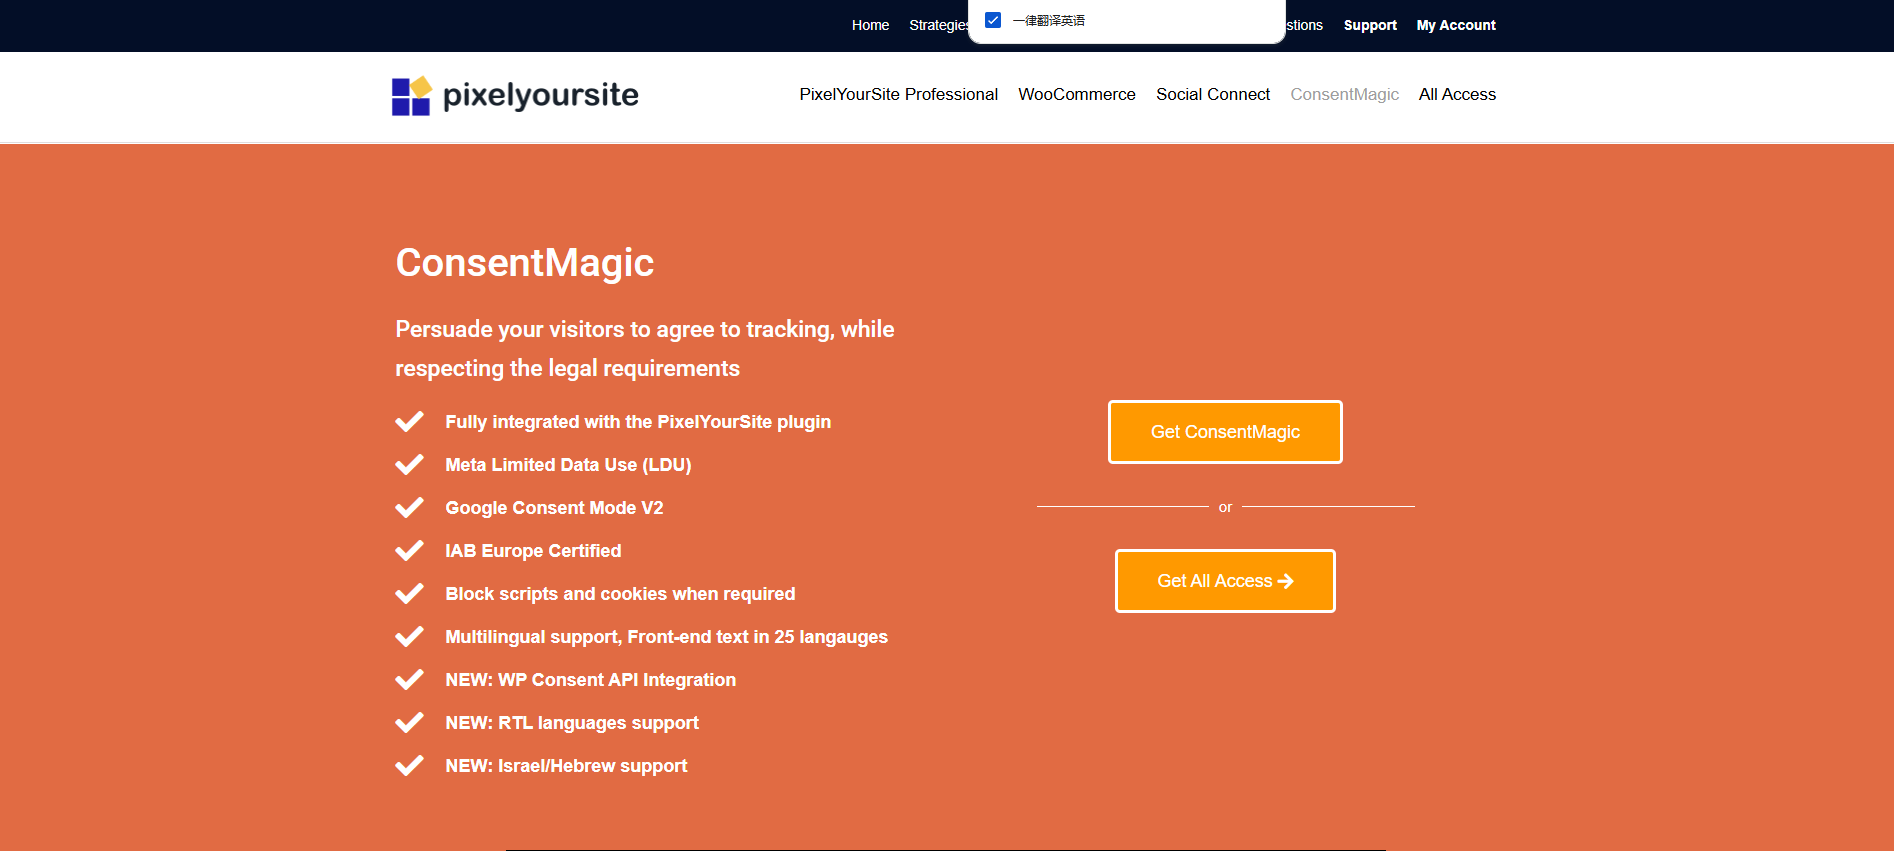The height and width of the screenshot is (851, 1894).
Task: Open the WooCommerce menu item
Action: [1076, 94]
